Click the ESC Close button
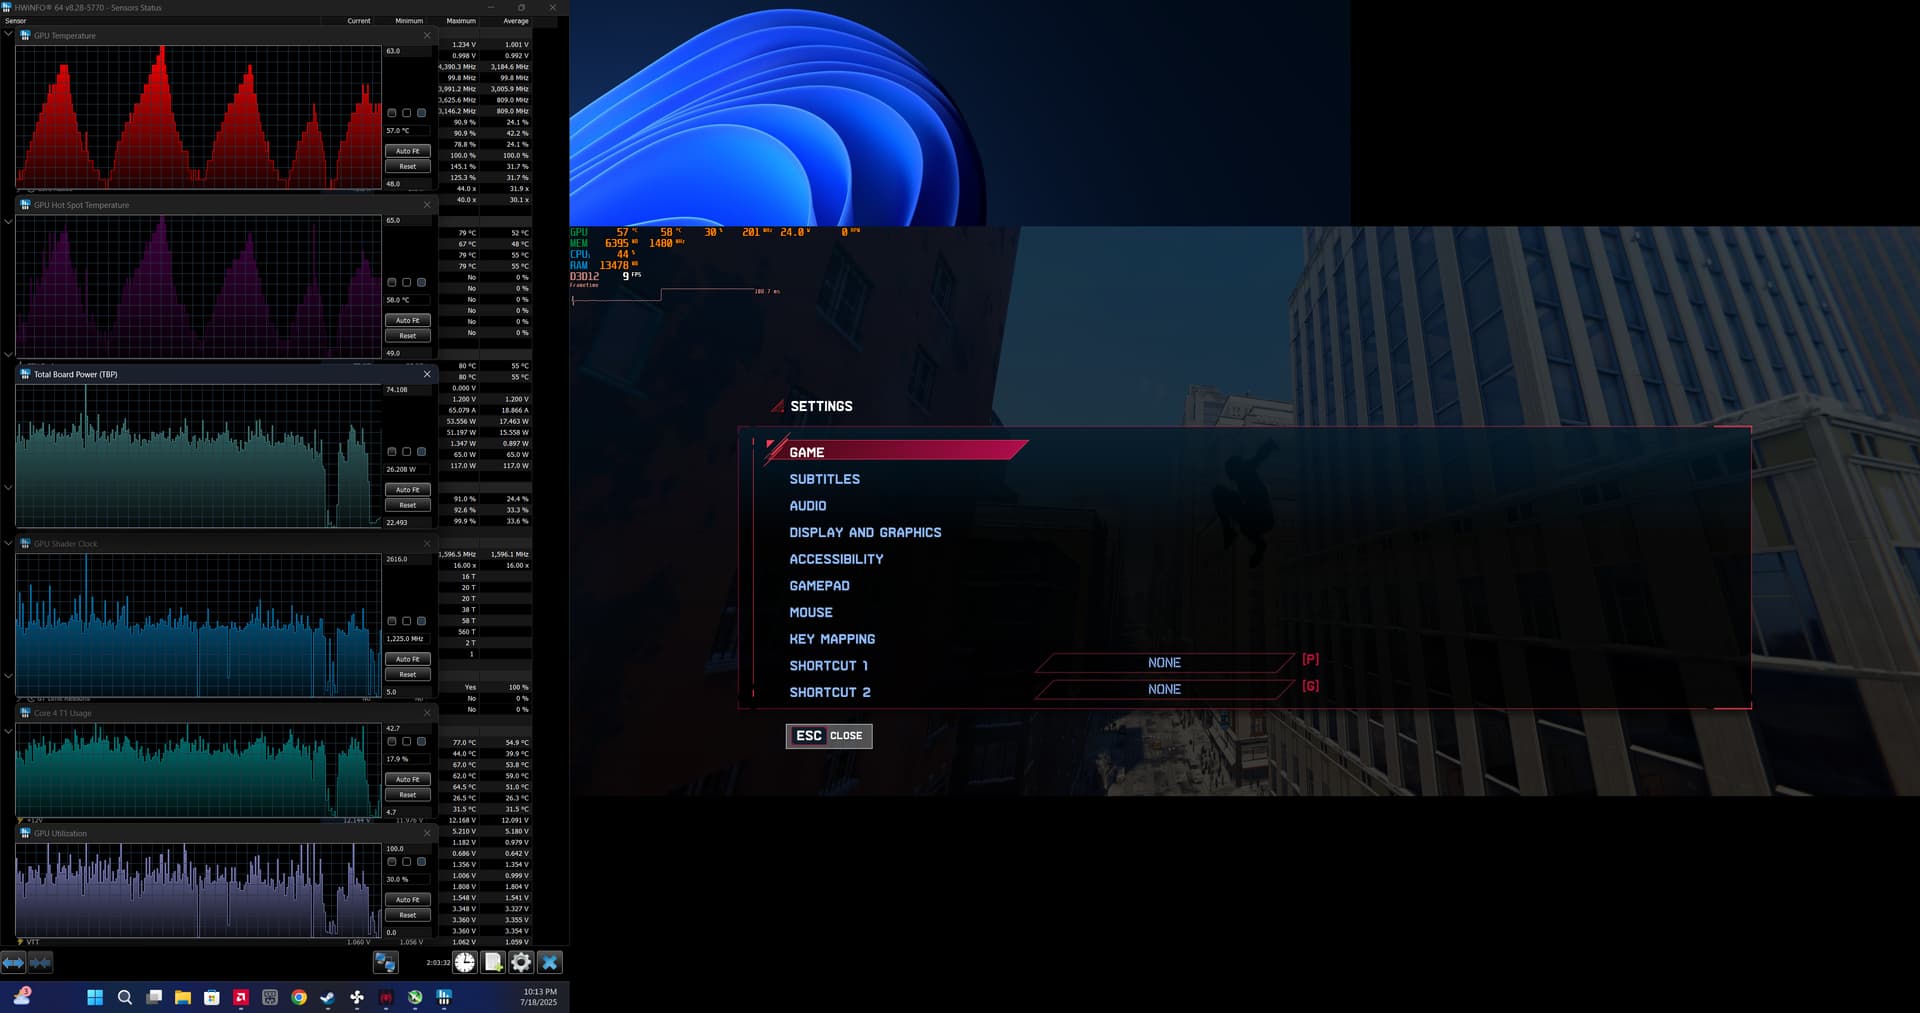 pos(829,736)
